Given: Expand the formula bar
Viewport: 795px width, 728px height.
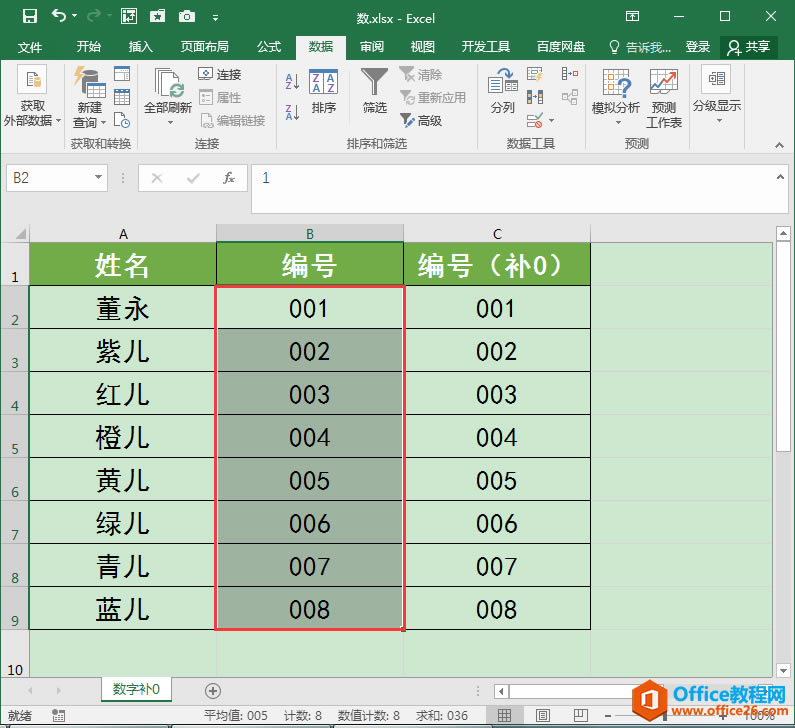Looking at the screenshot, I should point(780,177).
